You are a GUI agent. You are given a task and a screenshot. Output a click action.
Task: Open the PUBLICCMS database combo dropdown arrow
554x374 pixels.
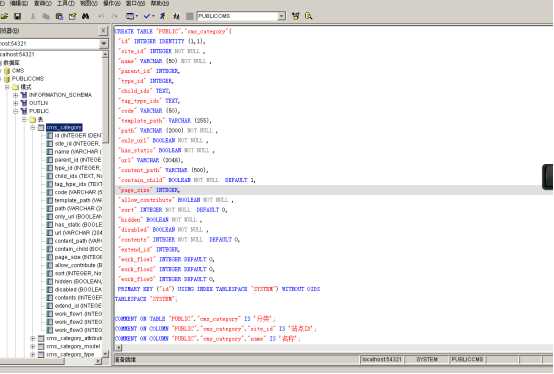tap(282, 16)
